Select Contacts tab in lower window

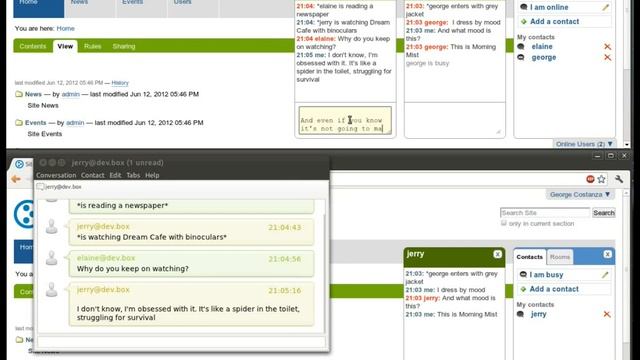click(529, 257)
